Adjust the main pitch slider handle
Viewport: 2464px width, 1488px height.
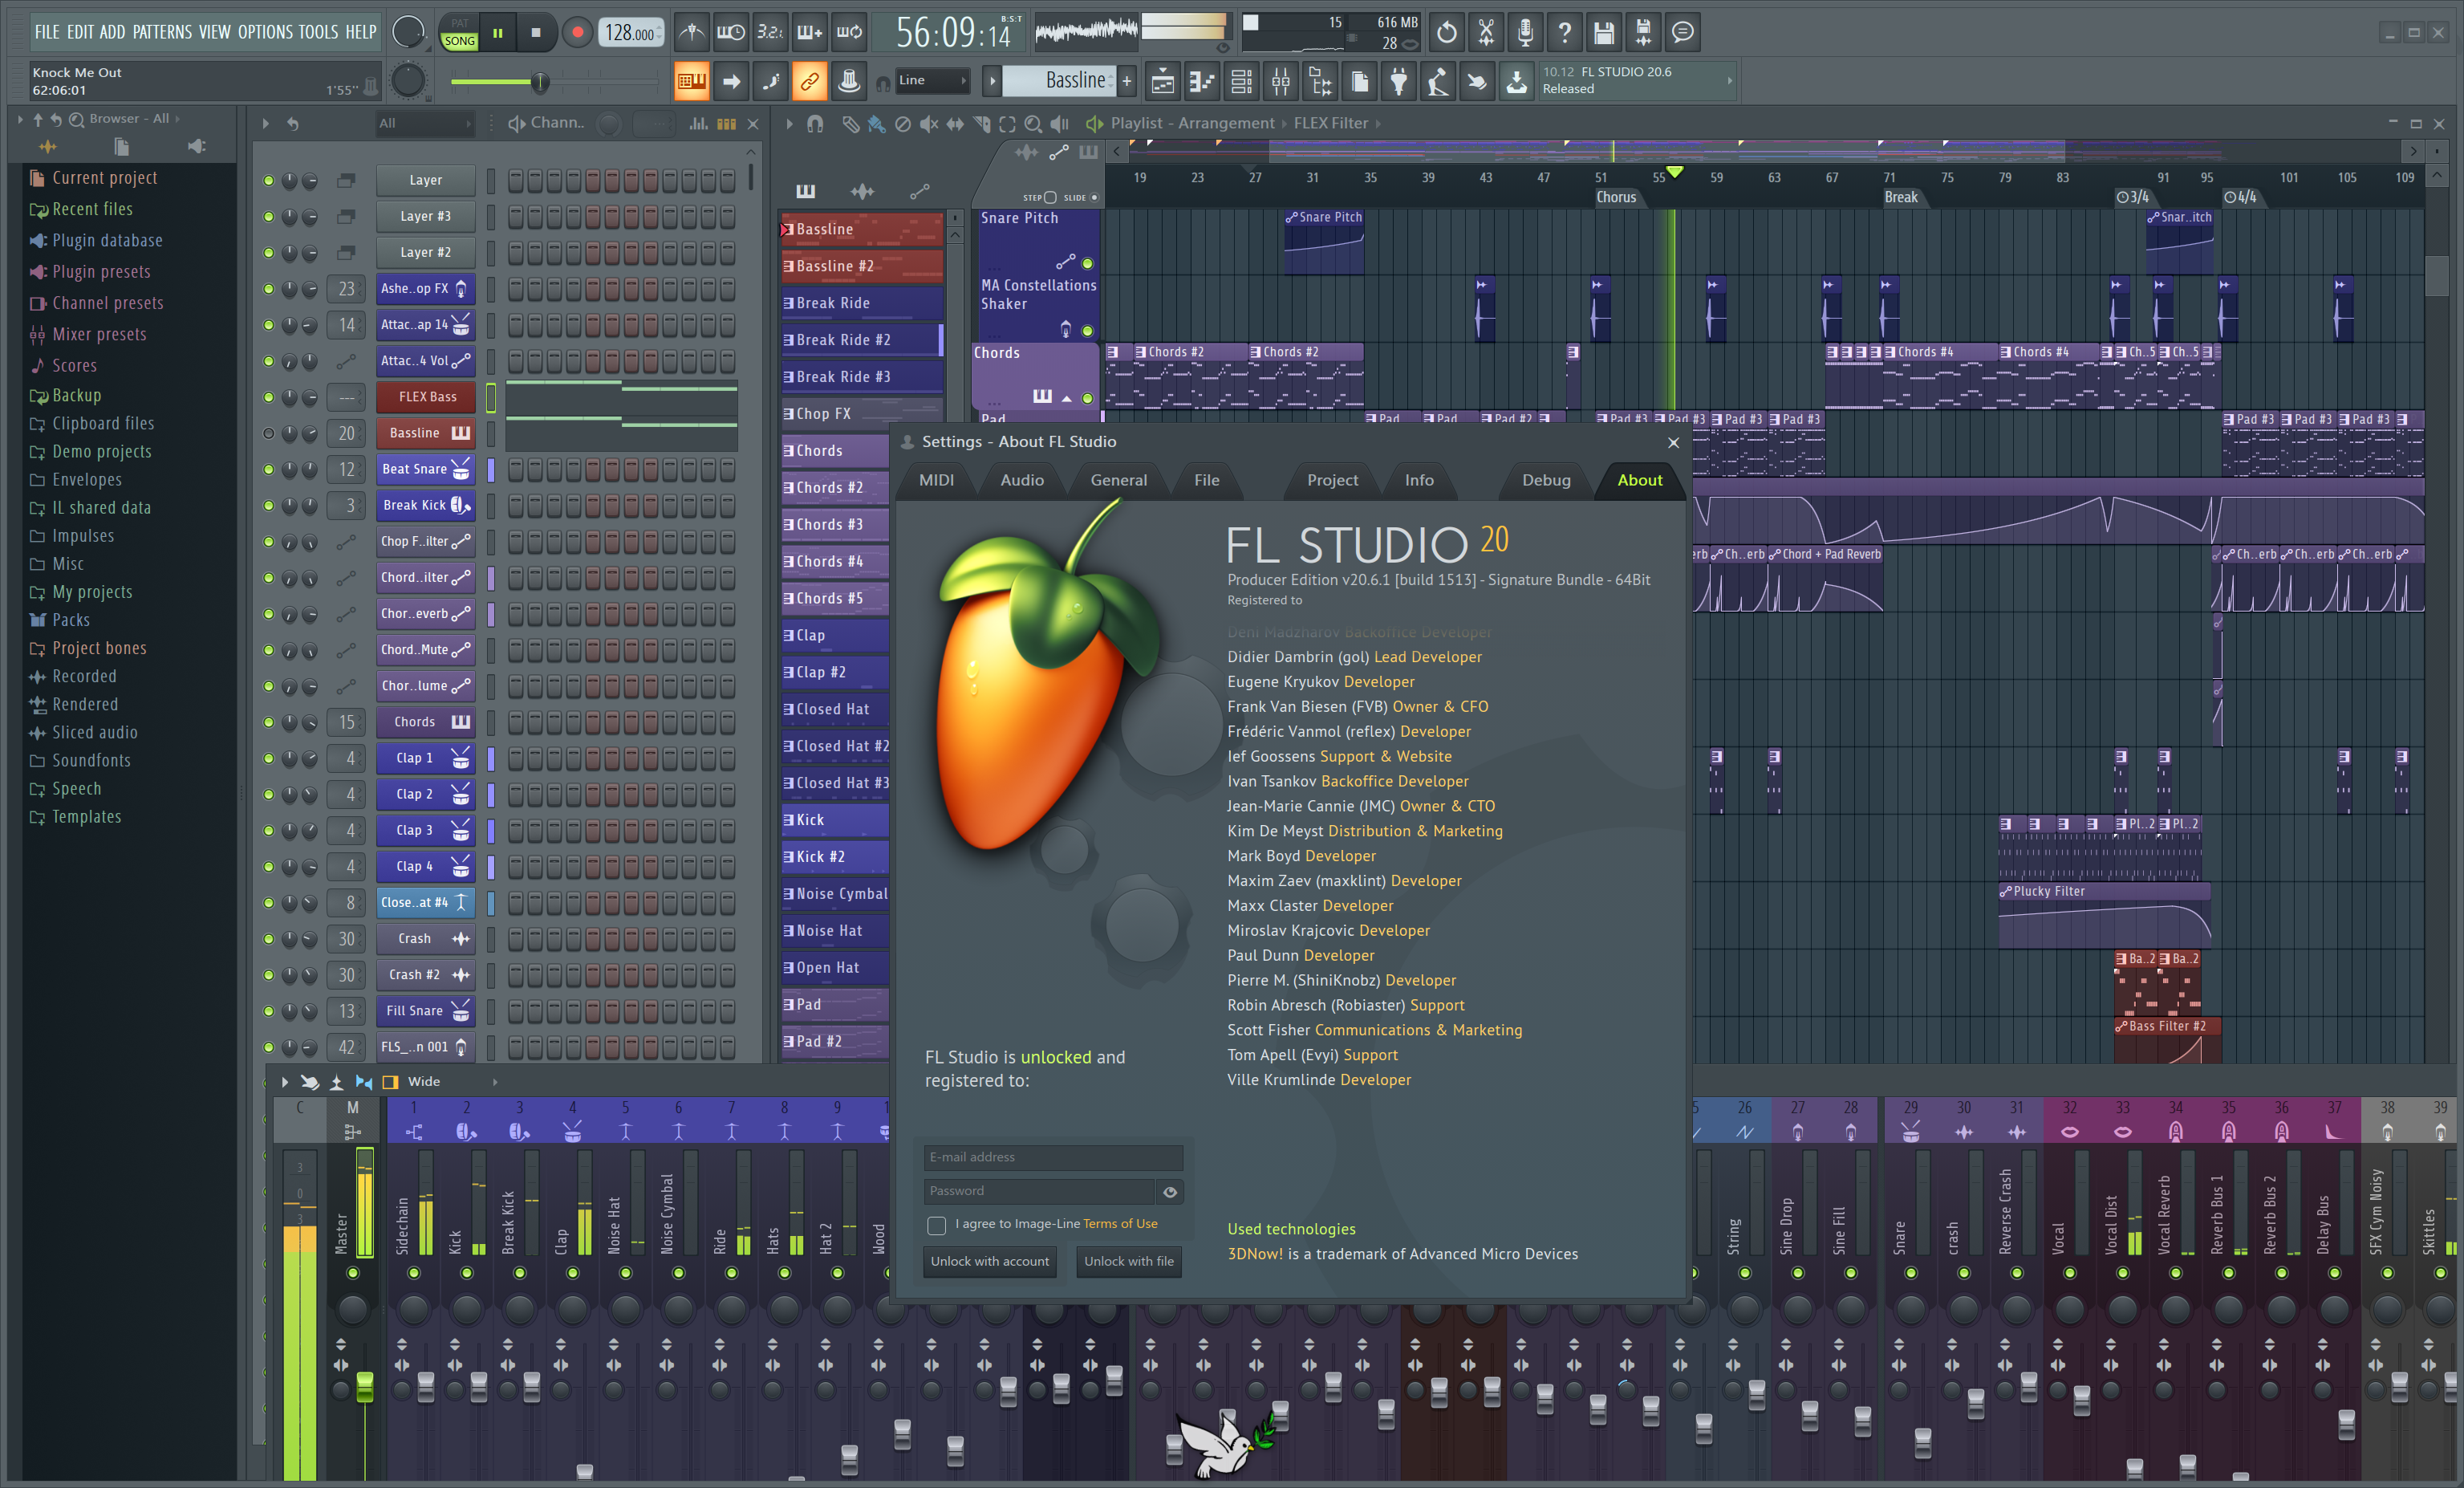coord(539,82)
